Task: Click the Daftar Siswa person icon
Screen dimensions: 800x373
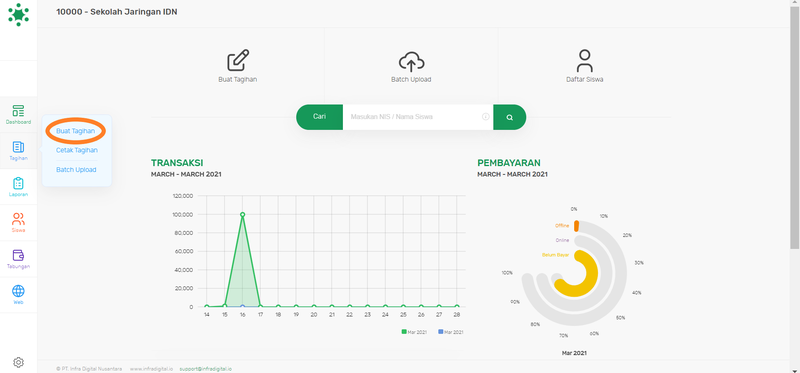Action: click(x=585, y=61)
